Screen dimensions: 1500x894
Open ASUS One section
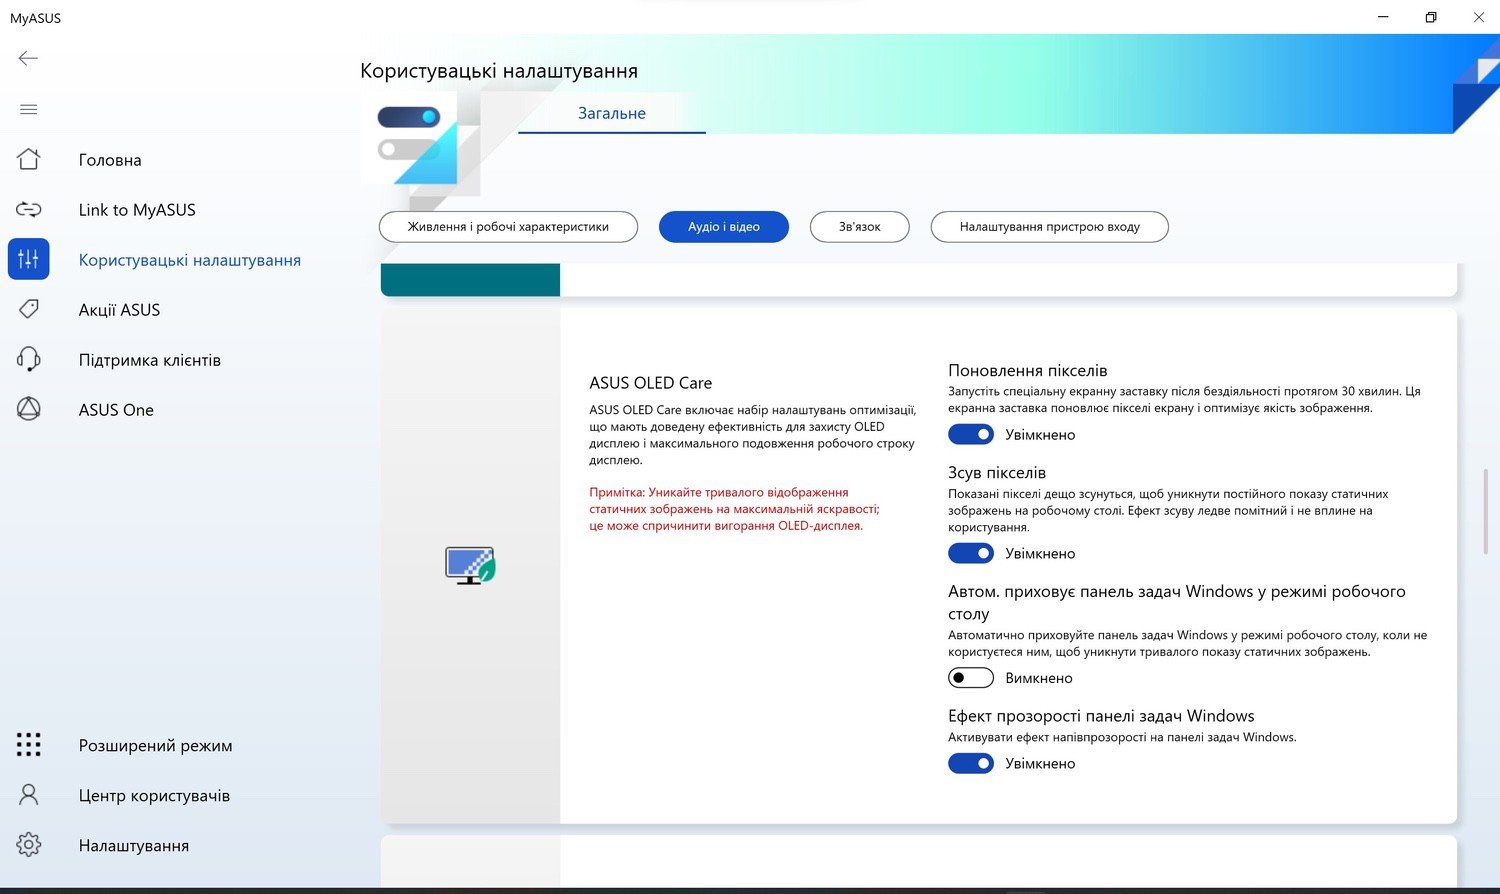point(116,410)
